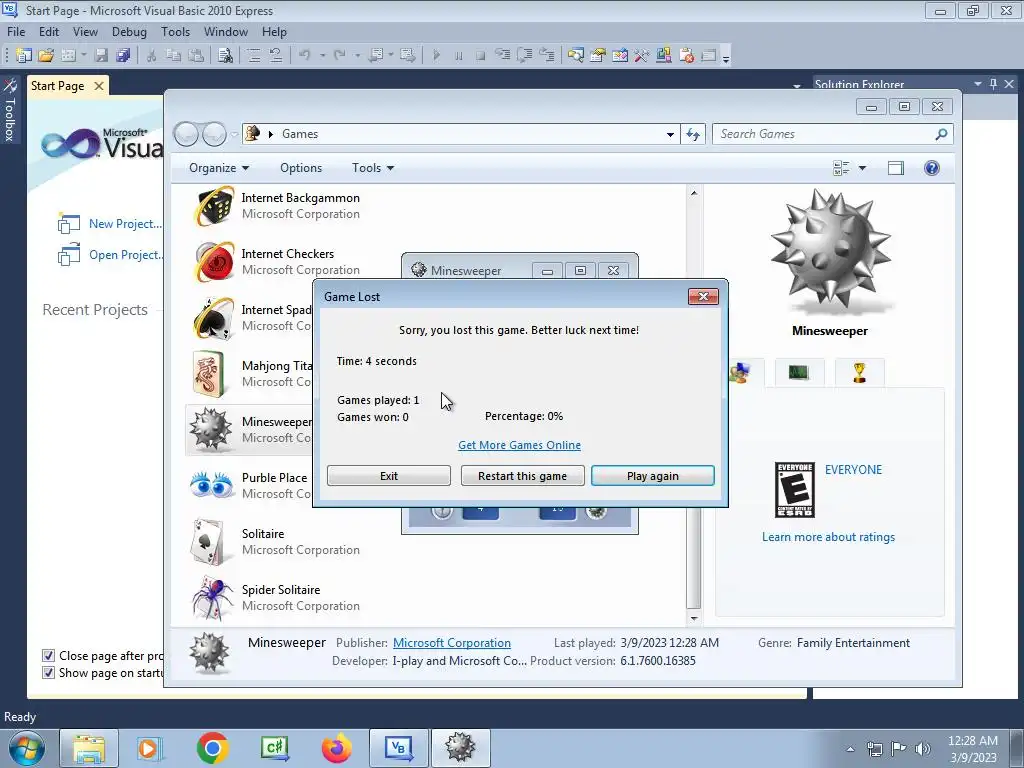Open Windows Start orb

pyautogui.click(x=26, y=748)
